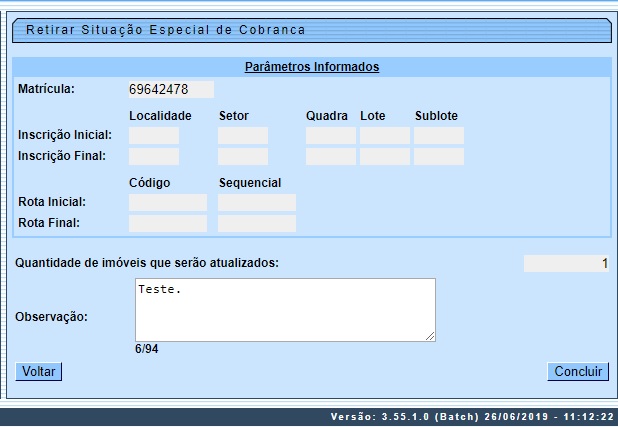Click the Voltar button
The height and width of the screenshot is (427, 618).
(x=38, y=372)
